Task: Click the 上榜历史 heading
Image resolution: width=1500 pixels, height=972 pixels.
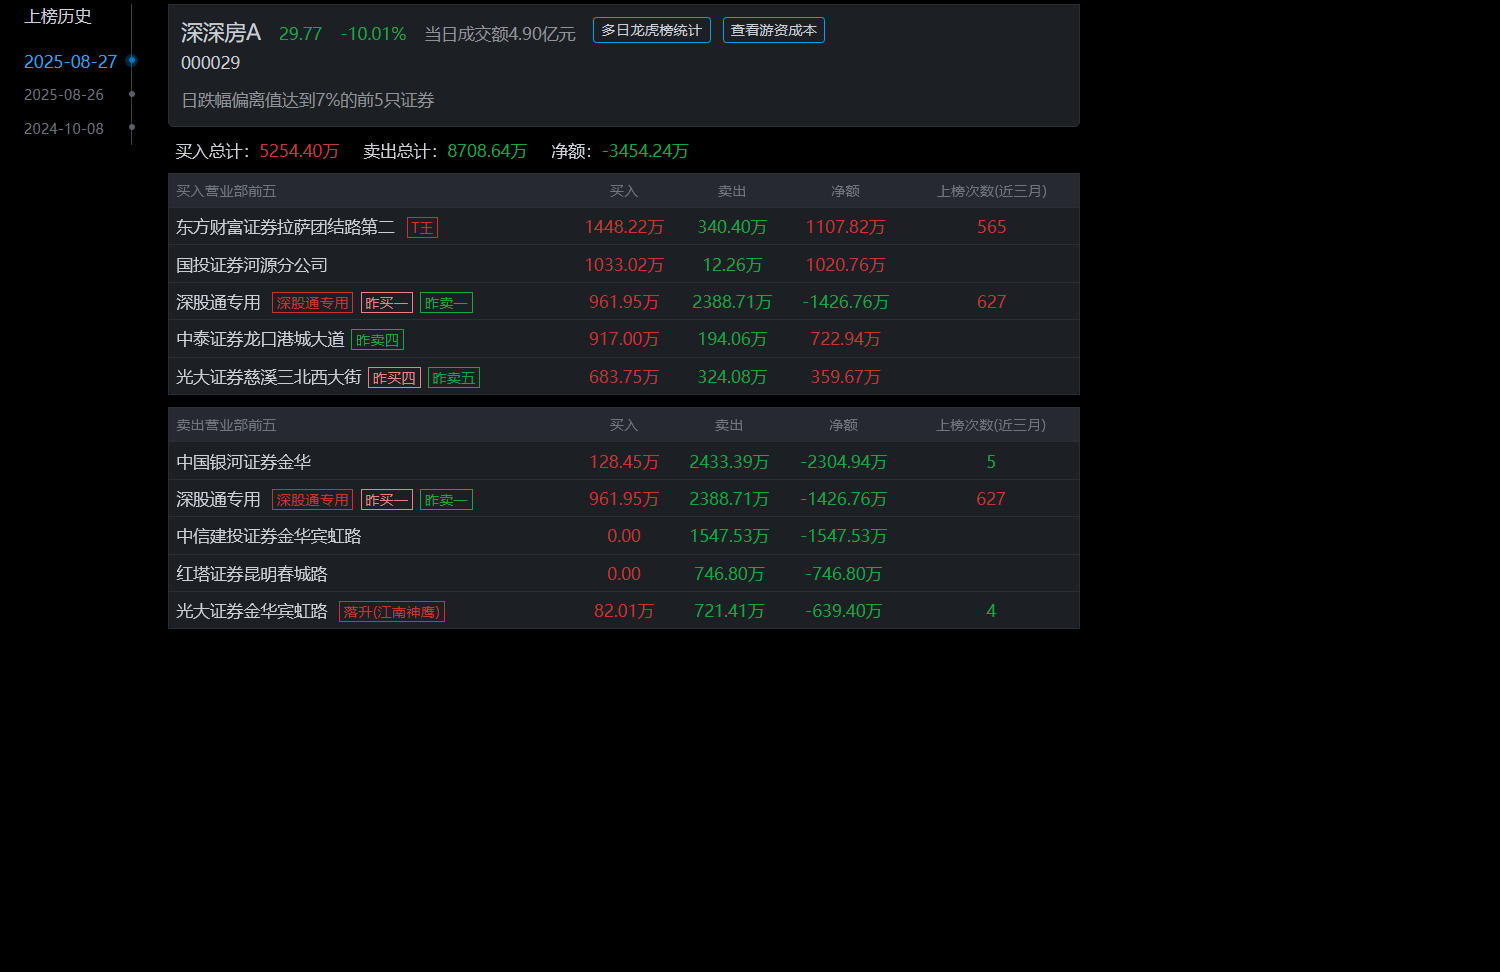Action: [58, 16]
